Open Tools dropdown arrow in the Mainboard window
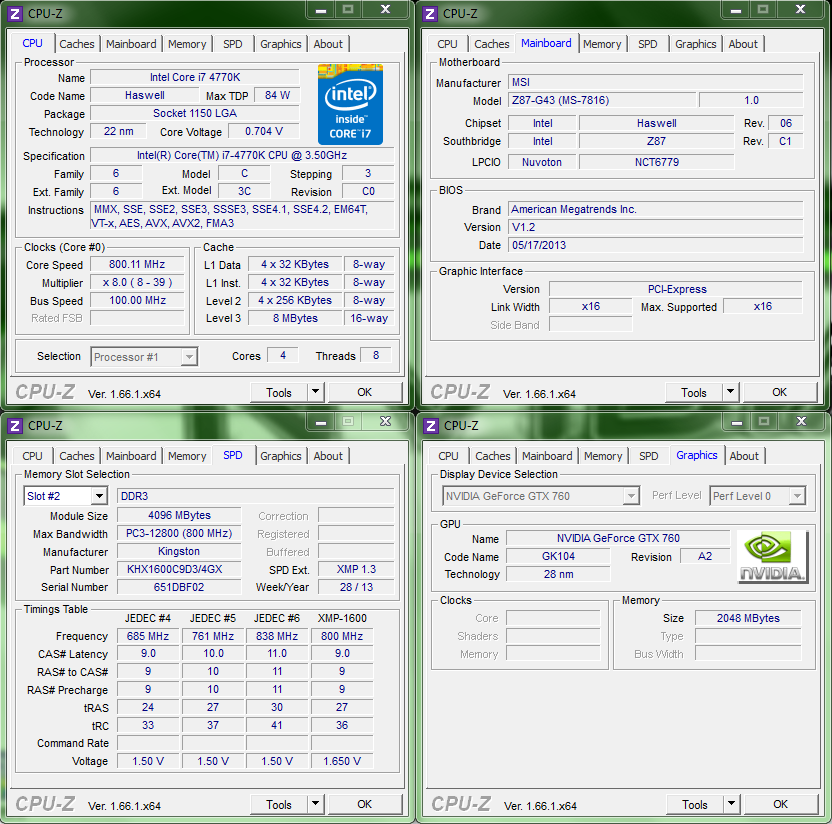The image size is (832, 824). 730,392
